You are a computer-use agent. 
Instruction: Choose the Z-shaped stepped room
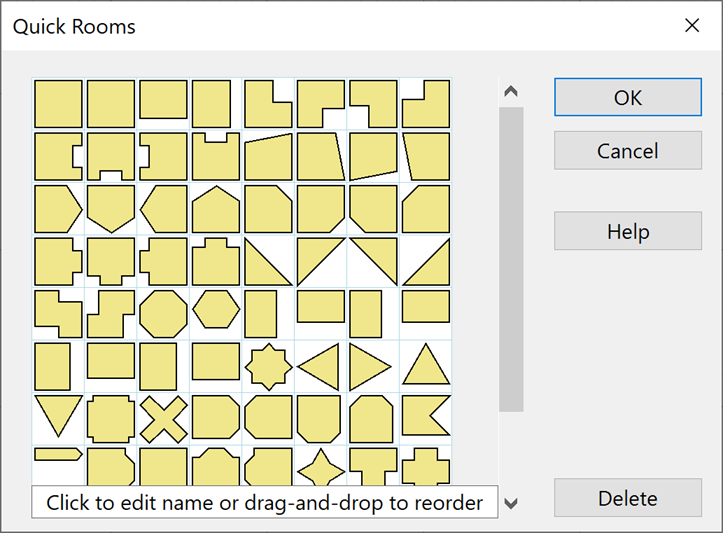(58, 313)
